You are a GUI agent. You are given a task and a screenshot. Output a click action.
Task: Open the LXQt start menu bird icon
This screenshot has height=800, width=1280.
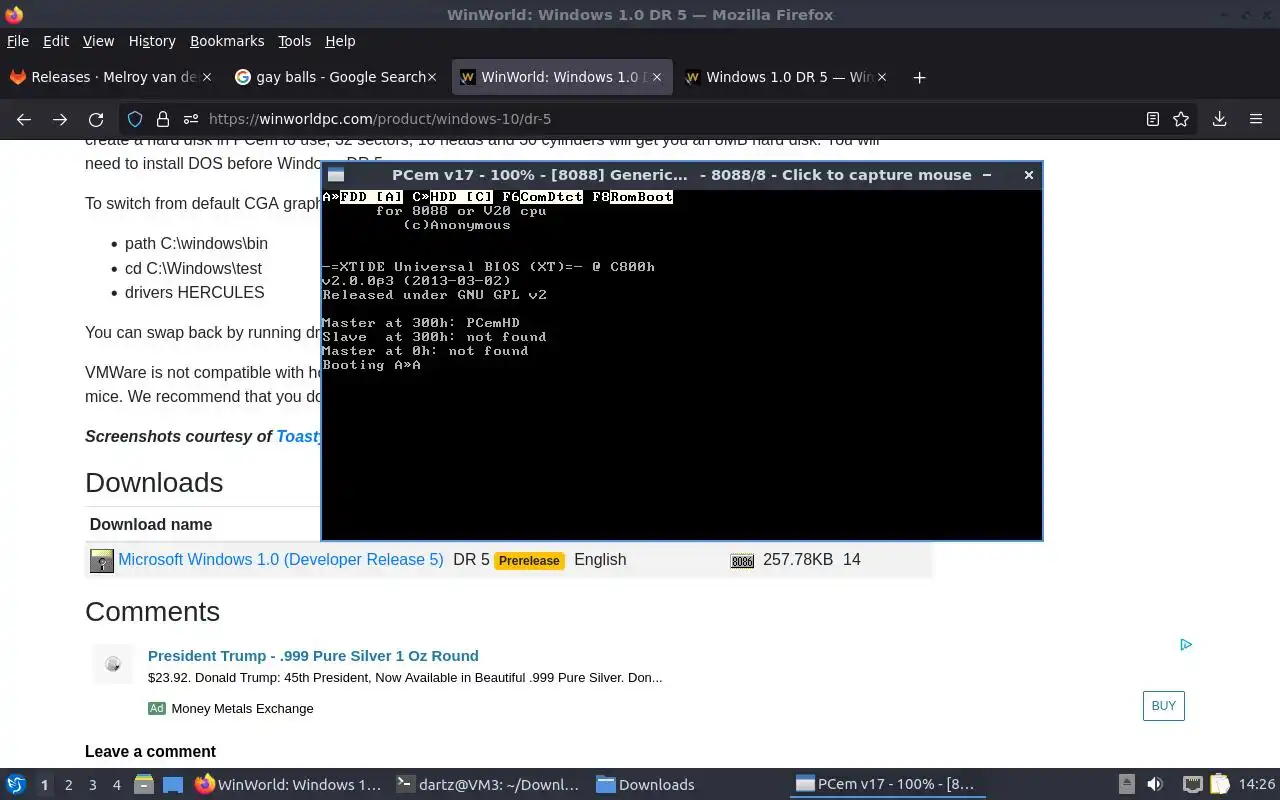(16, 784)
